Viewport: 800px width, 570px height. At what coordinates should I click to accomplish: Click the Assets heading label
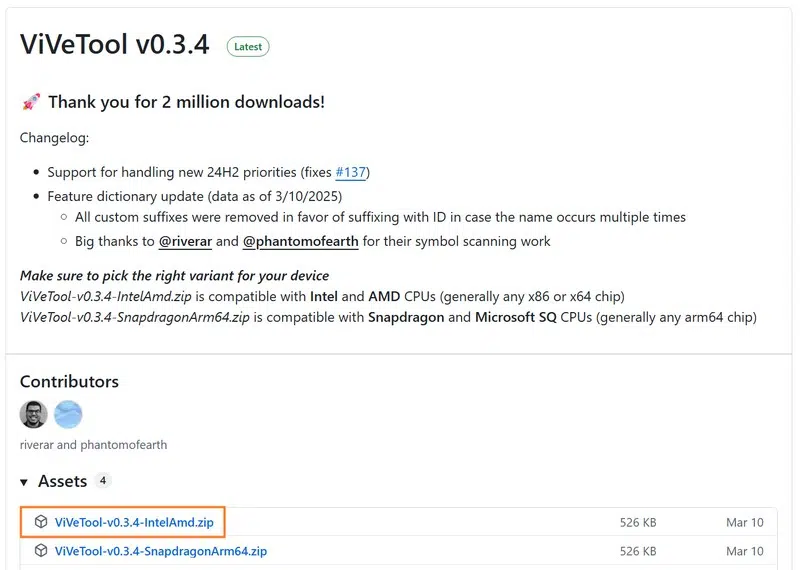pos(62,481)
